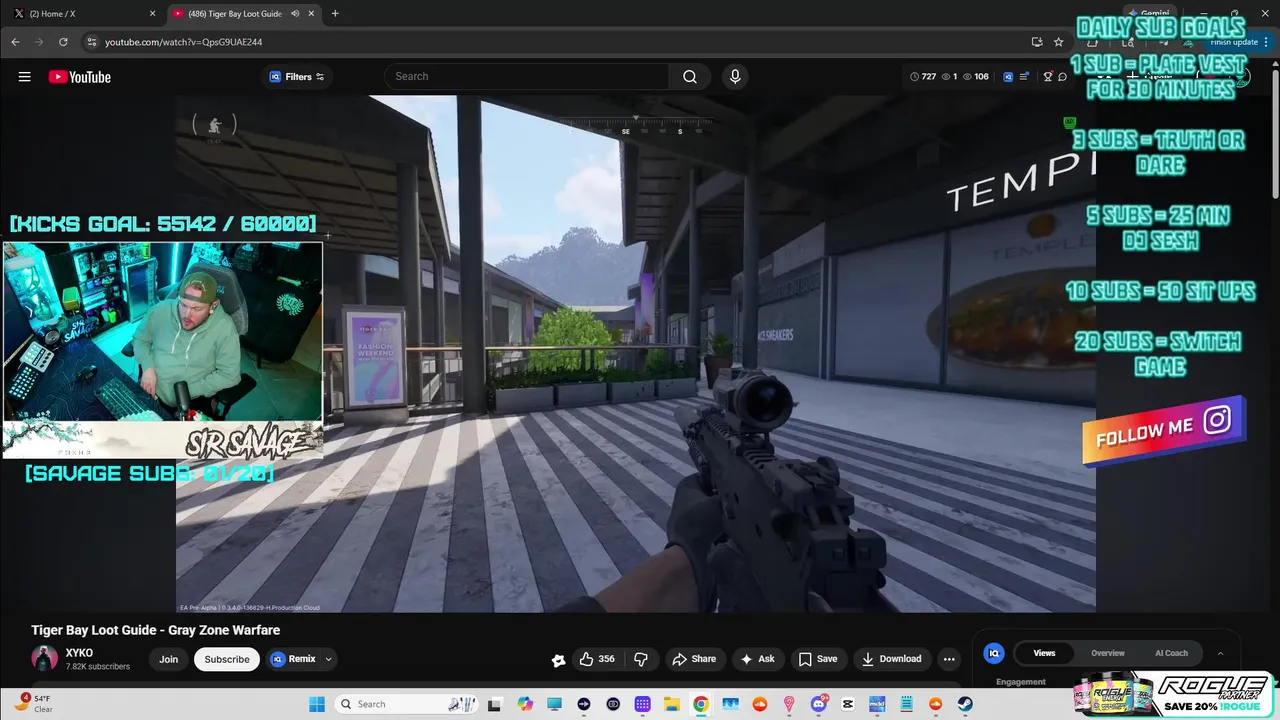Reload the YouTube page
Image resolution: width=1280 pixels, height=720 pixels.
coord(63,42)
